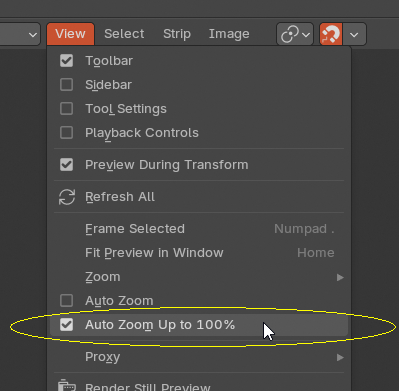The height and width of the screenshot is (391, 399).
Task: Click the Refresh All circular arrows icon
Action: pos(67,197)
